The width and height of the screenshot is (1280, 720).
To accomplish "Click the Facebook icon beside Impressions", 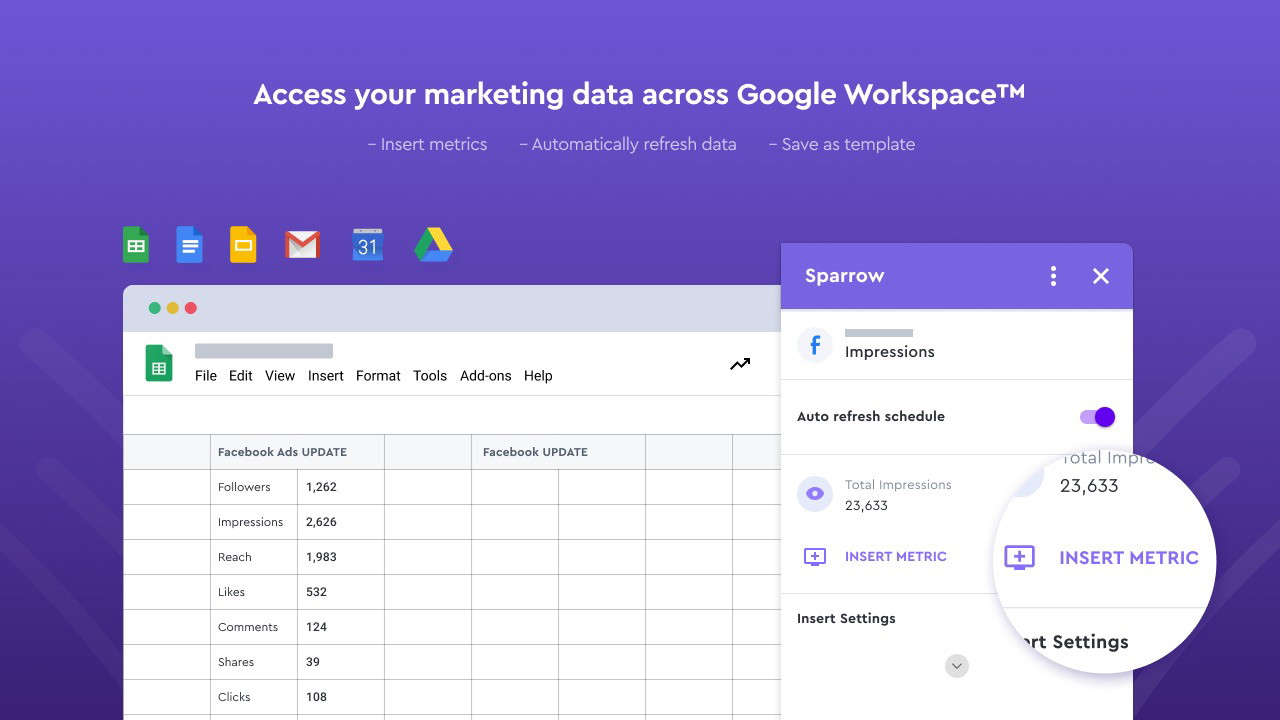I will [x=815, y=345].
